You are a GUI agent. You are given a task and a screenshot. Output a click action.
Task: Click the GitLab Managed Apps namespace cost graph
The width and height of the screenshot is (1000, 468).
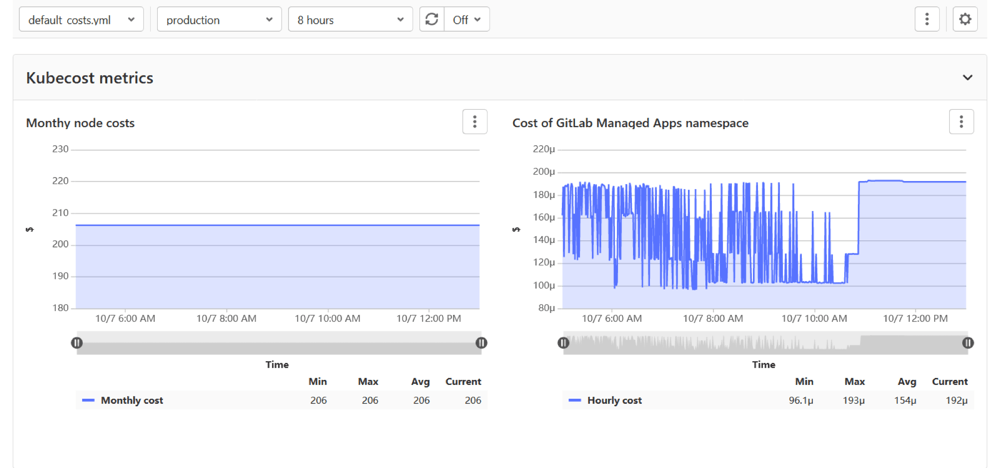coord(764,240)
